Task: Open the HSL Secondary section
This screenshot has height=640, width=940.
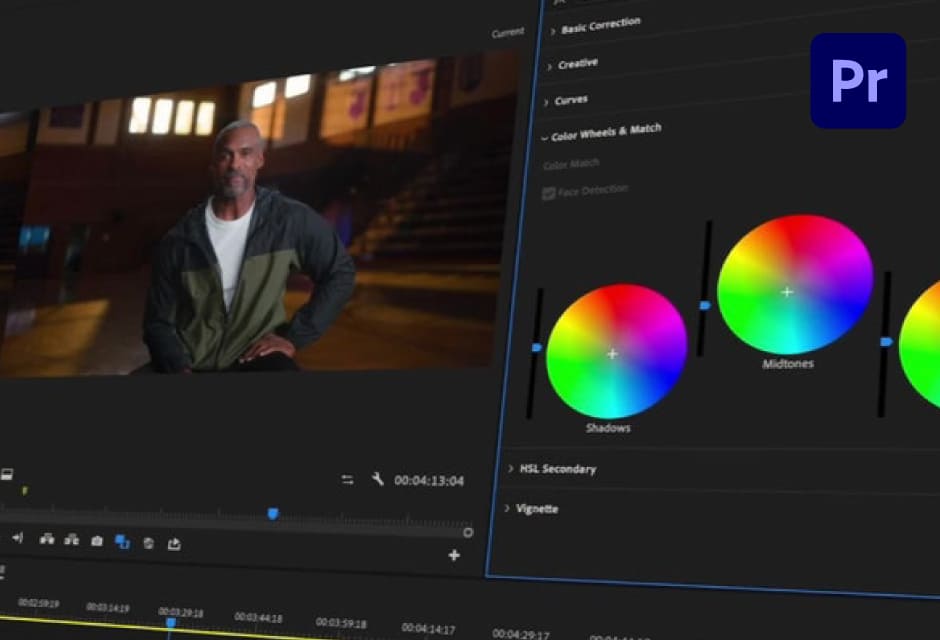Action: pyautogui.click(x=557, y=468)
